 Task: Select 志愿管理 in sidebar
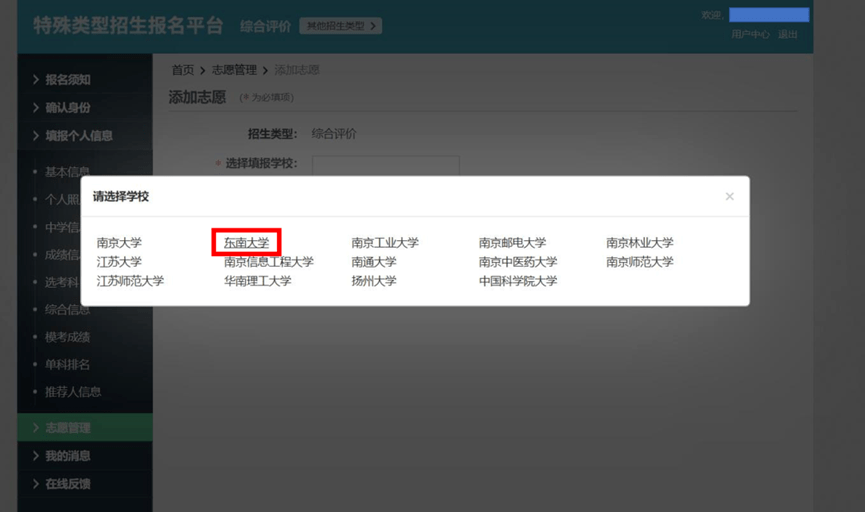pos(85,428)
